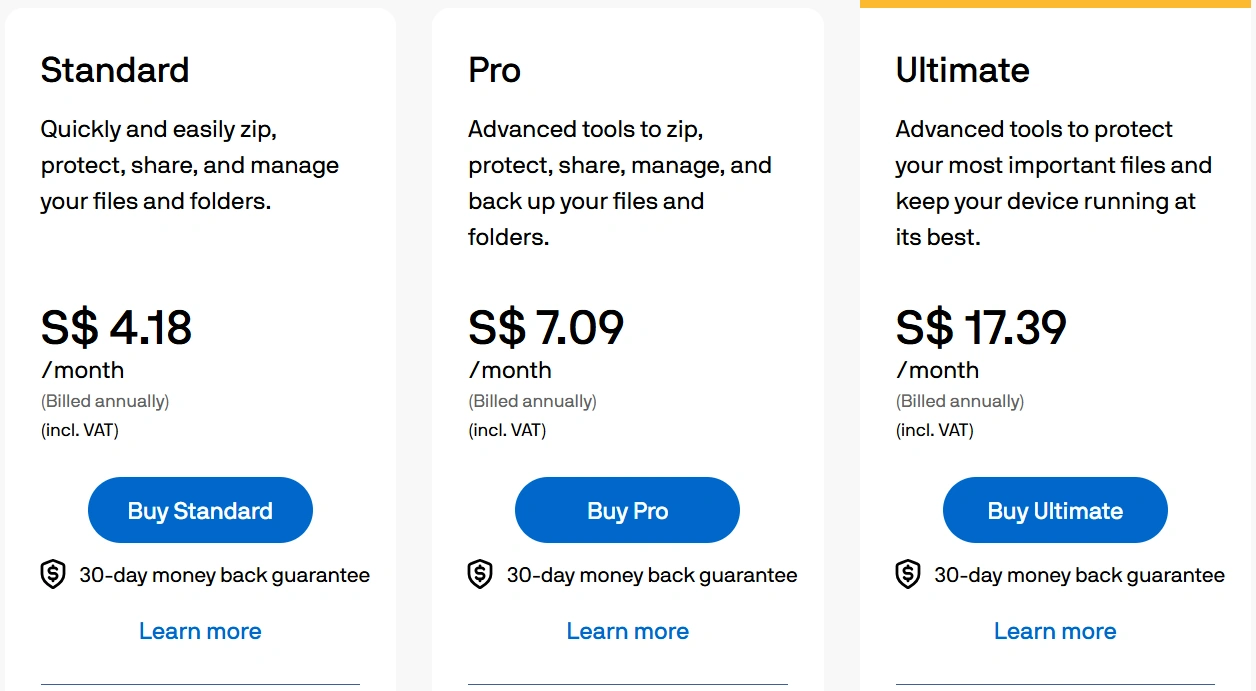Click "Billed annually" note under Pro price
Image resolution: width=1256 pixels, height=691 pixels.
pyautogui.click(x=532, y=401)
